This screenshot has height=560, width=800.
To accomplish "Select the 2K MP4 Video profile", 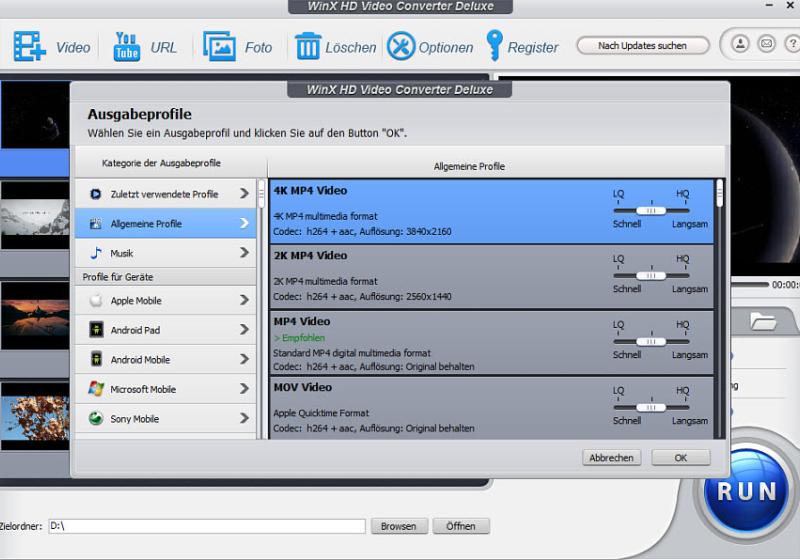I will [x=440, y=275].
